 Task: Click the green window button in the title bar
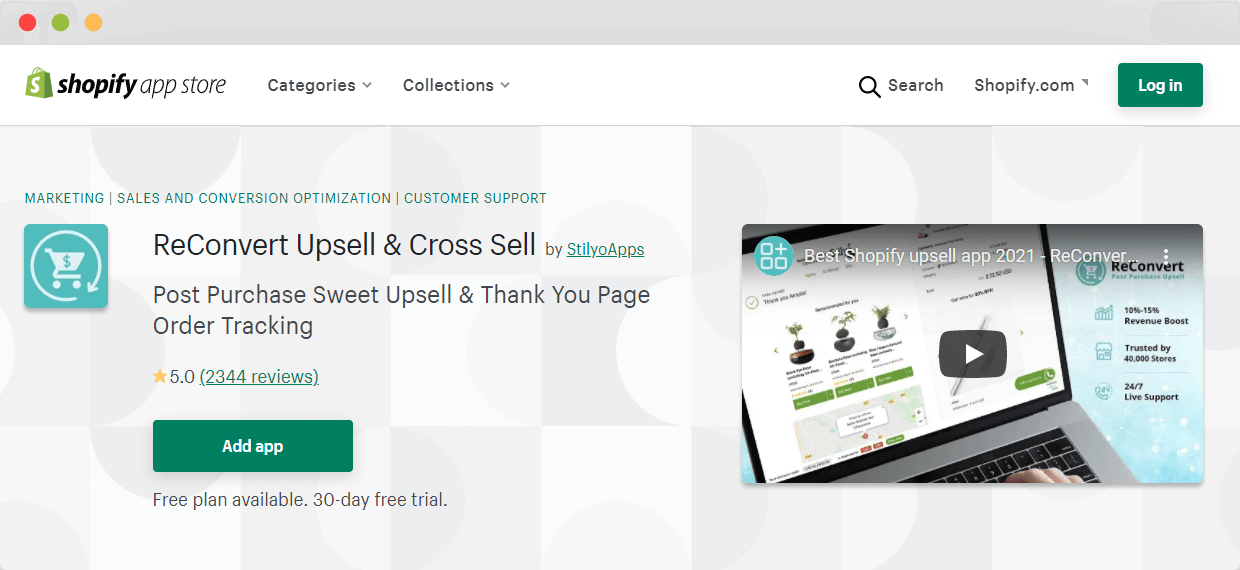pos(61,22)
